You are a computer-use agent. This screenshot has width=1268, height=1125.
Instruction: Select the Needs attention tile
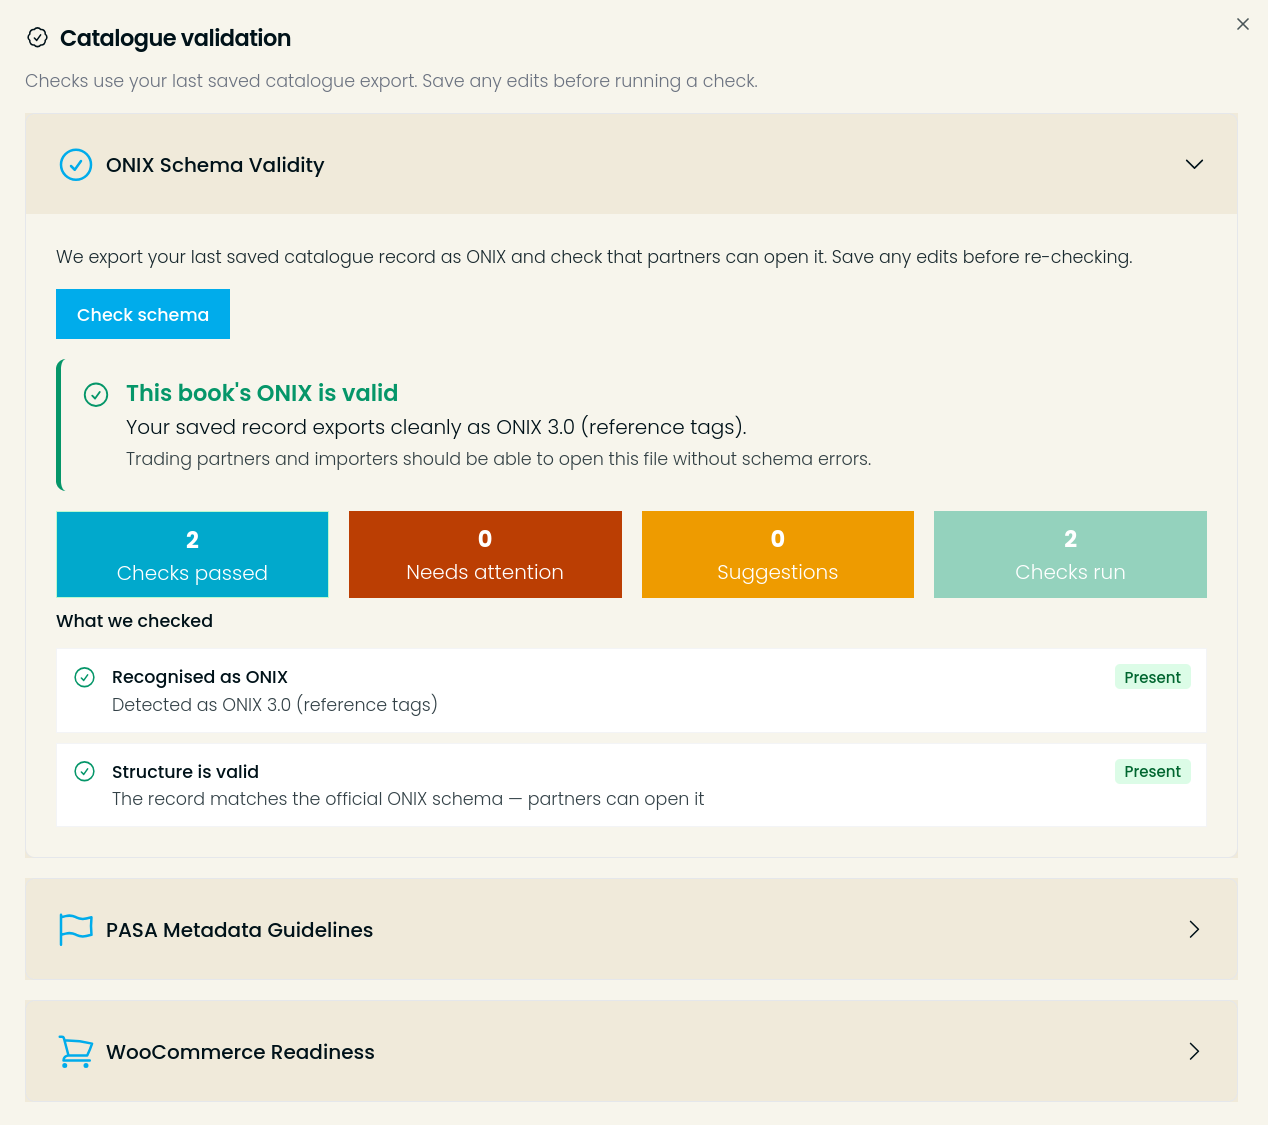pyautogui.click(x=485, y=555)
